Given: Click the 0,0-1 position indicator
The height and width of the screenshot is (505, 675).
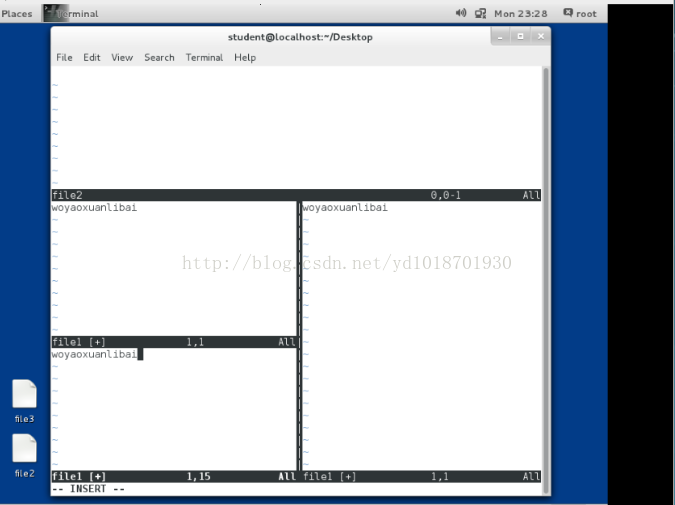Looking at the screenshot, I should pos(446,195).
